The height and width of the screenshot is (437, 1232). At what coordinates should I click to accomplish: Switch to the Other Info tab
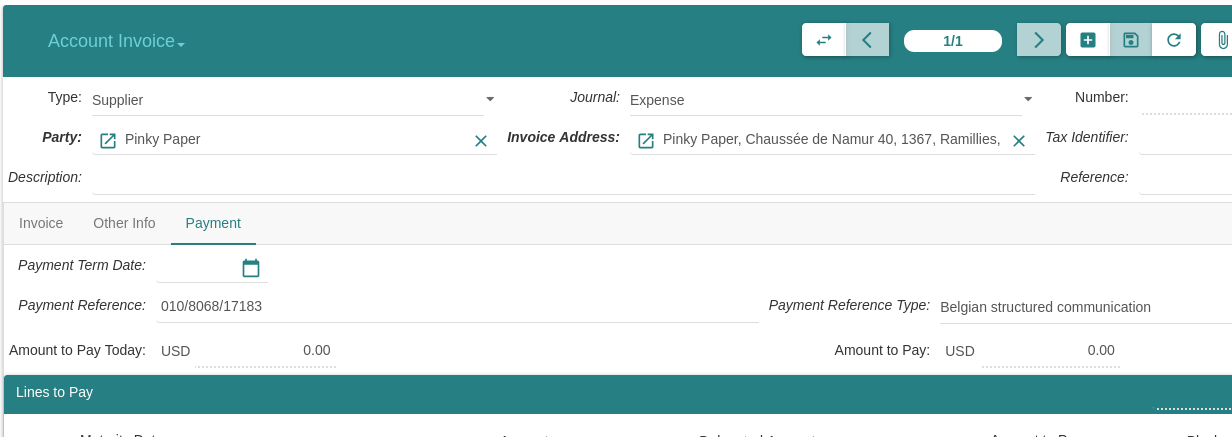(124, 223)
